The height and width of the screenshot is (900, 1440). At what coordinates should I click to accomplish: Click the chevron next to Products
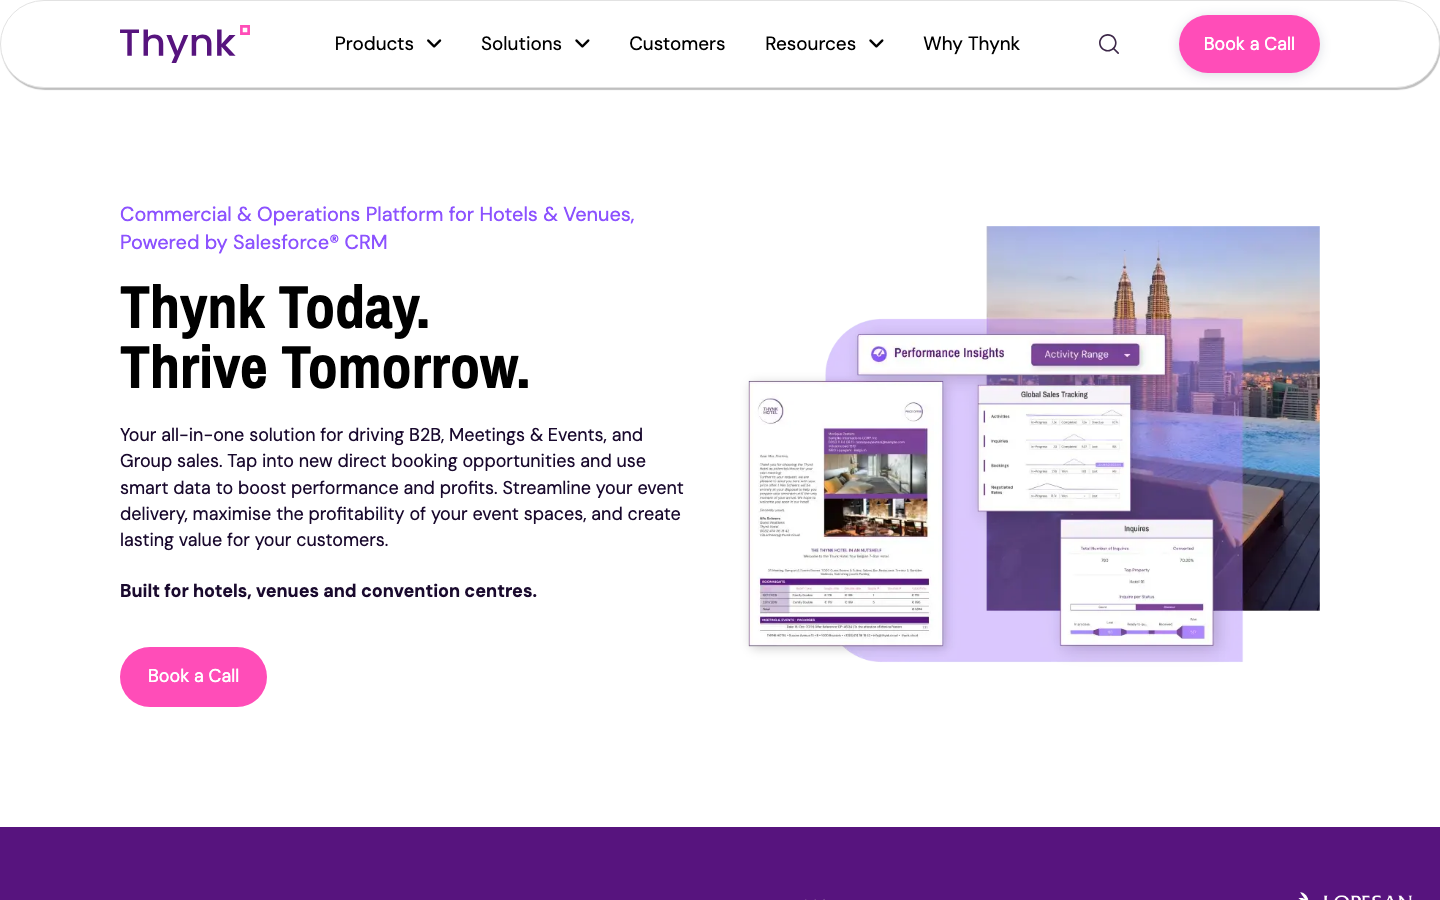(434, 44)
